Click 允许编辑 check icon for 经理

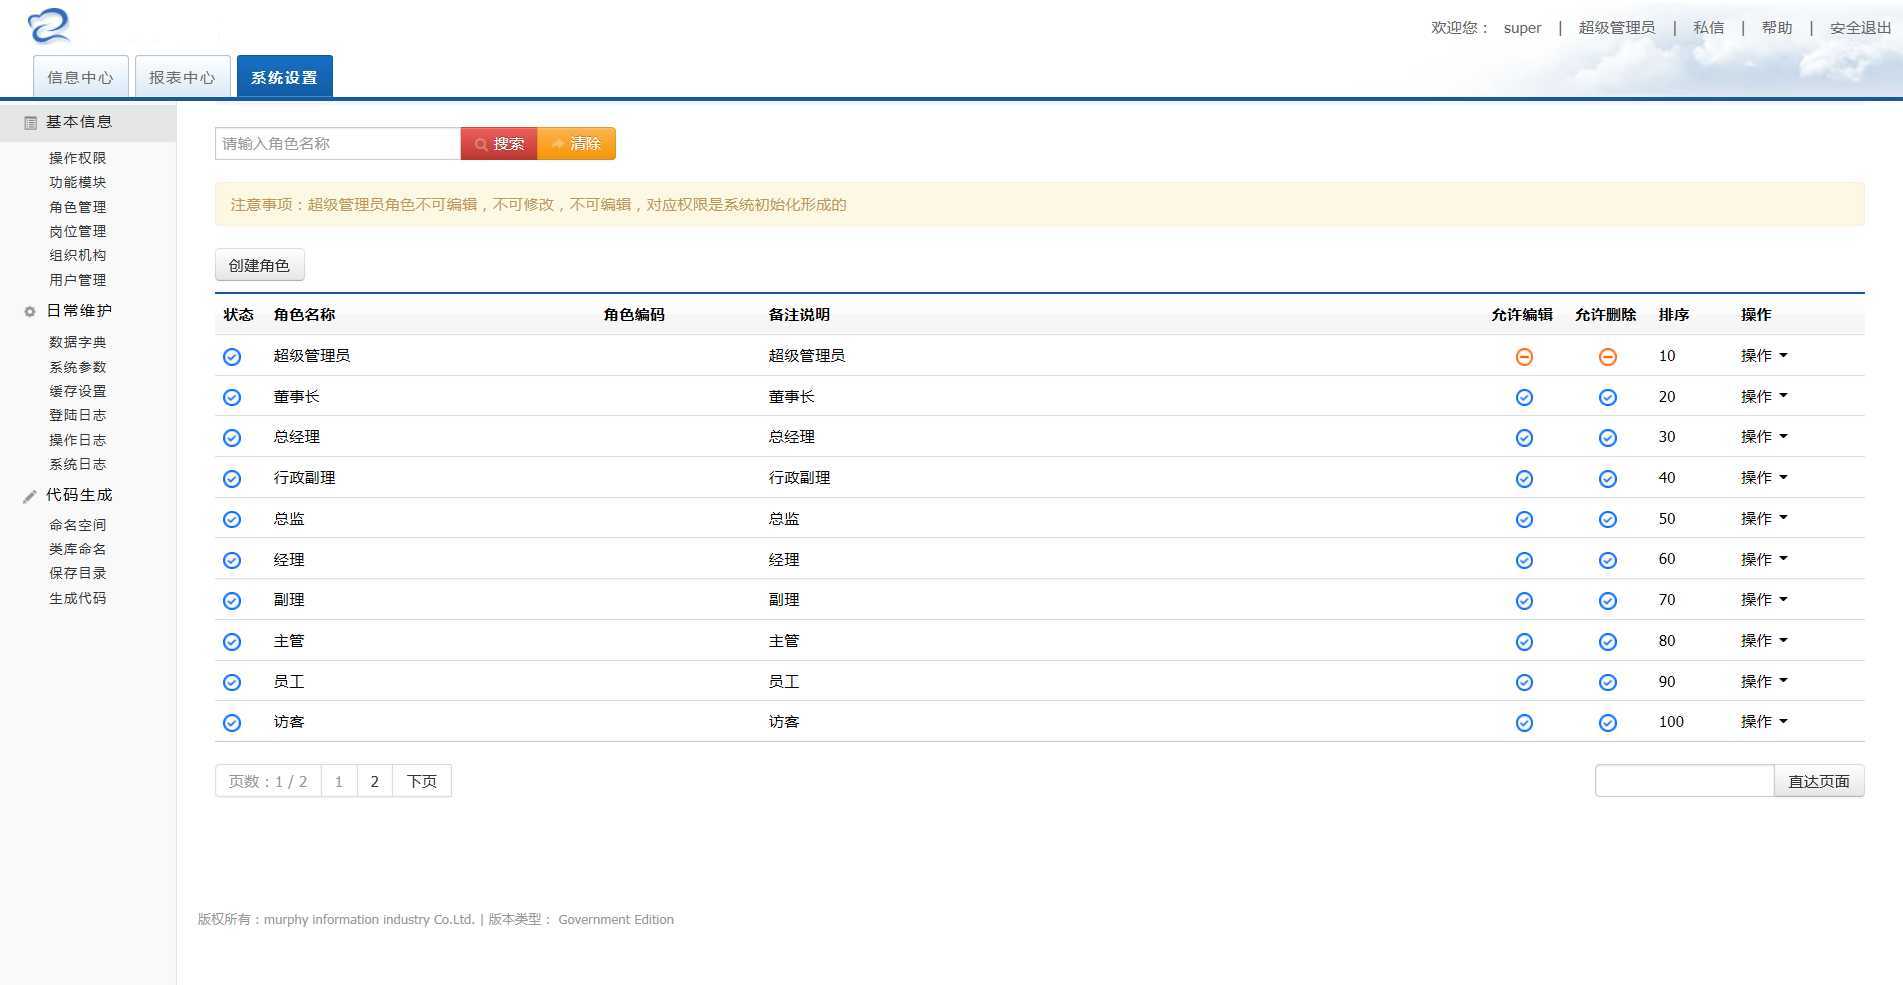tap(1524, 561)
